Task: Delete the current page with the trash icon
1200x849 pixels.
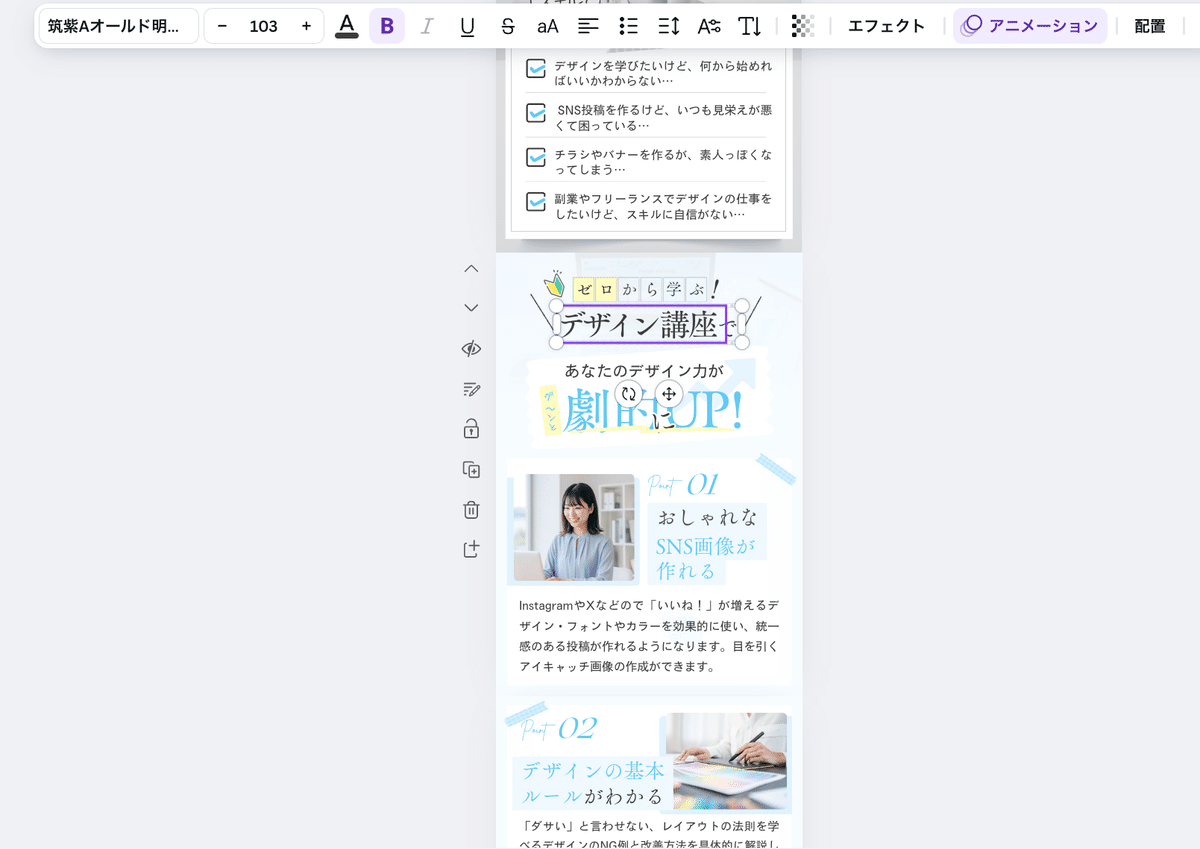Action: (470, 509)
